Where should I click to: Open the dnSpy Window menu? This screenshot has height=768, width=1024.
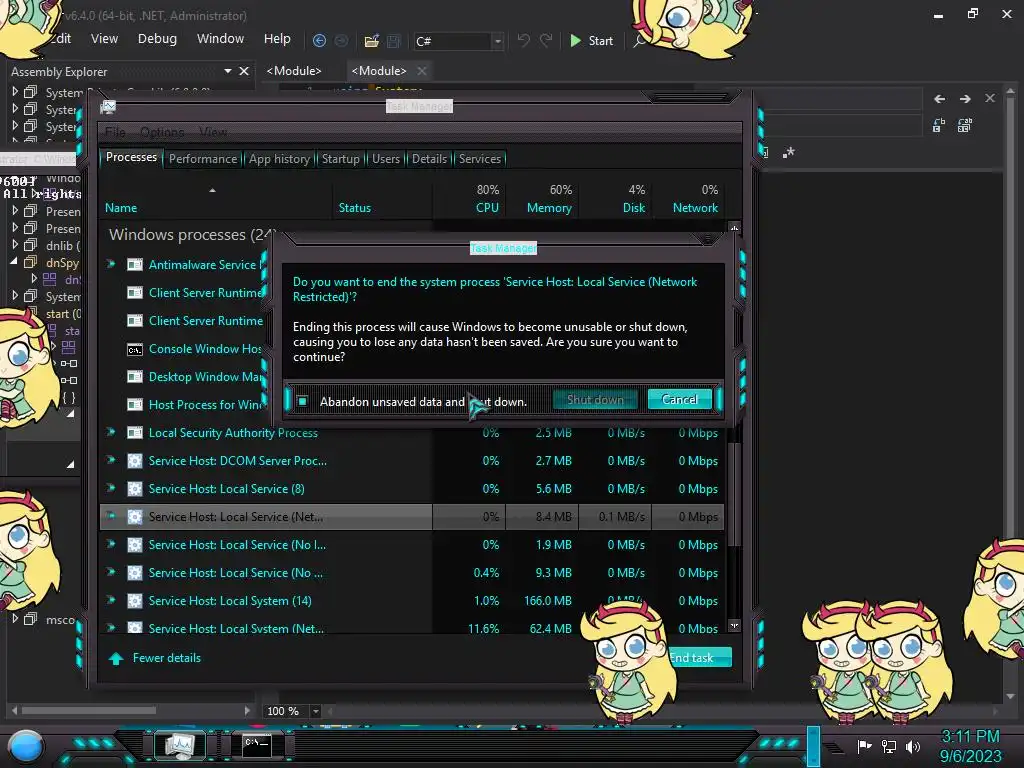pyautogui.click(x=220, y=39)
